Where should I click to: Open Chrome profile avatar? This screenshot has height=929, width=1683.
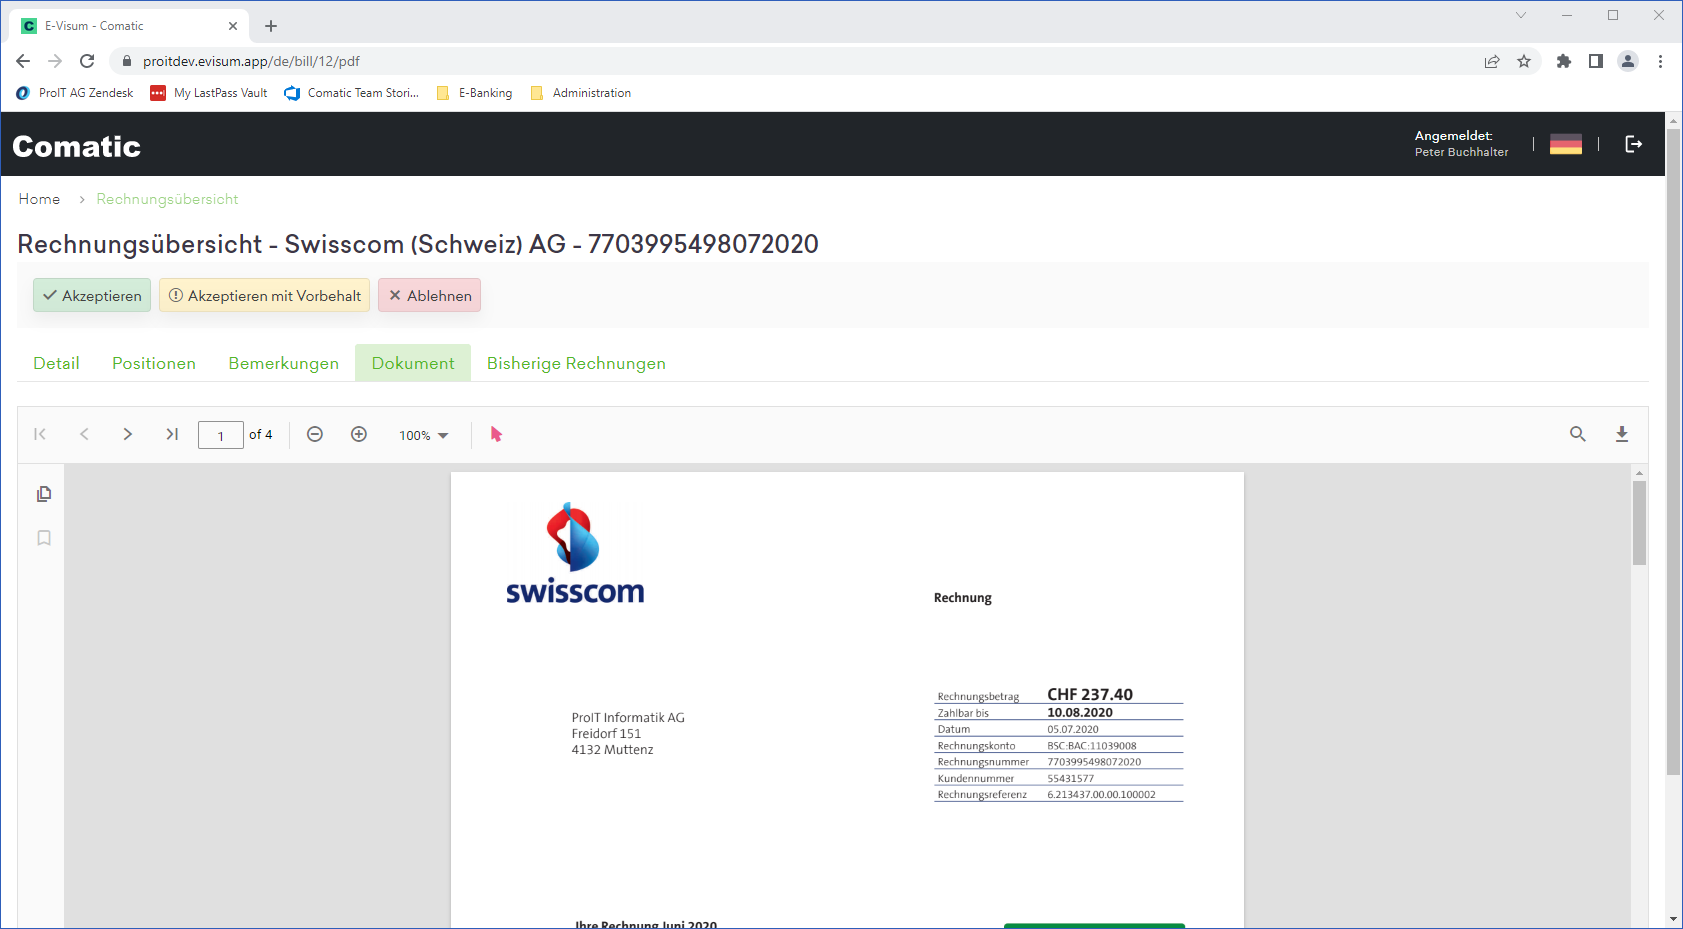pyautogui.click(x=1628, y=61)
